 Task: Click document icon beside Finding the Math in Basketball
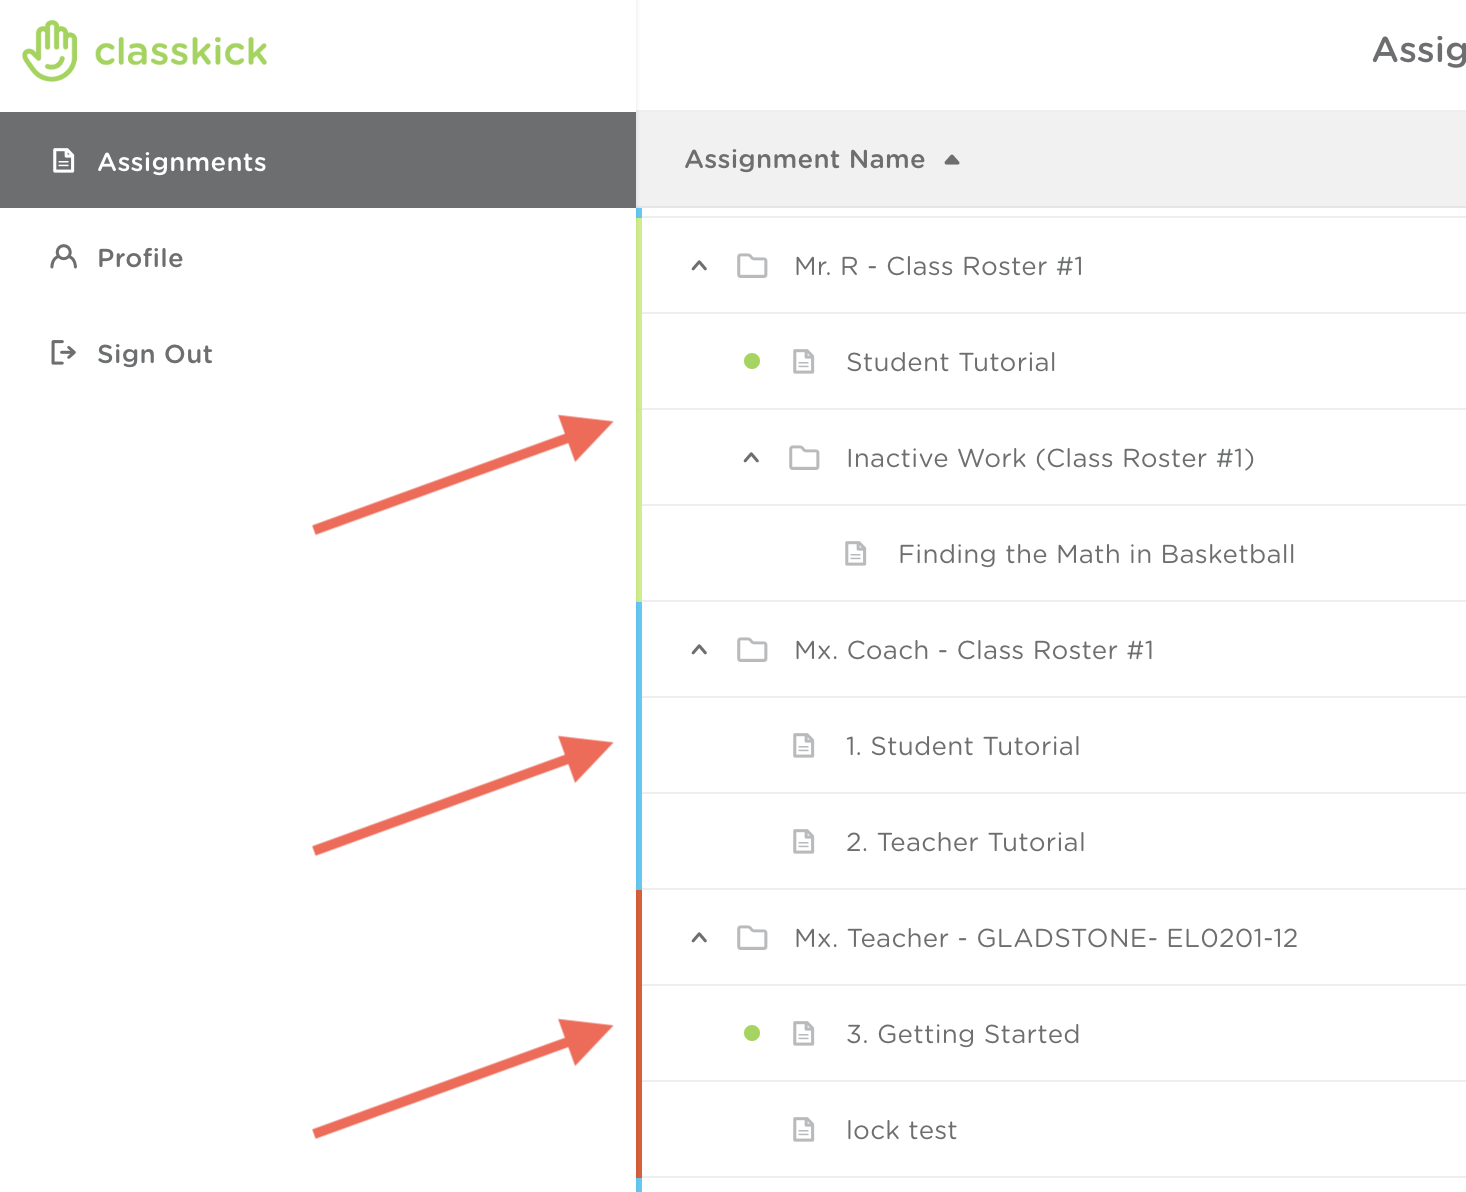point(856,553)
